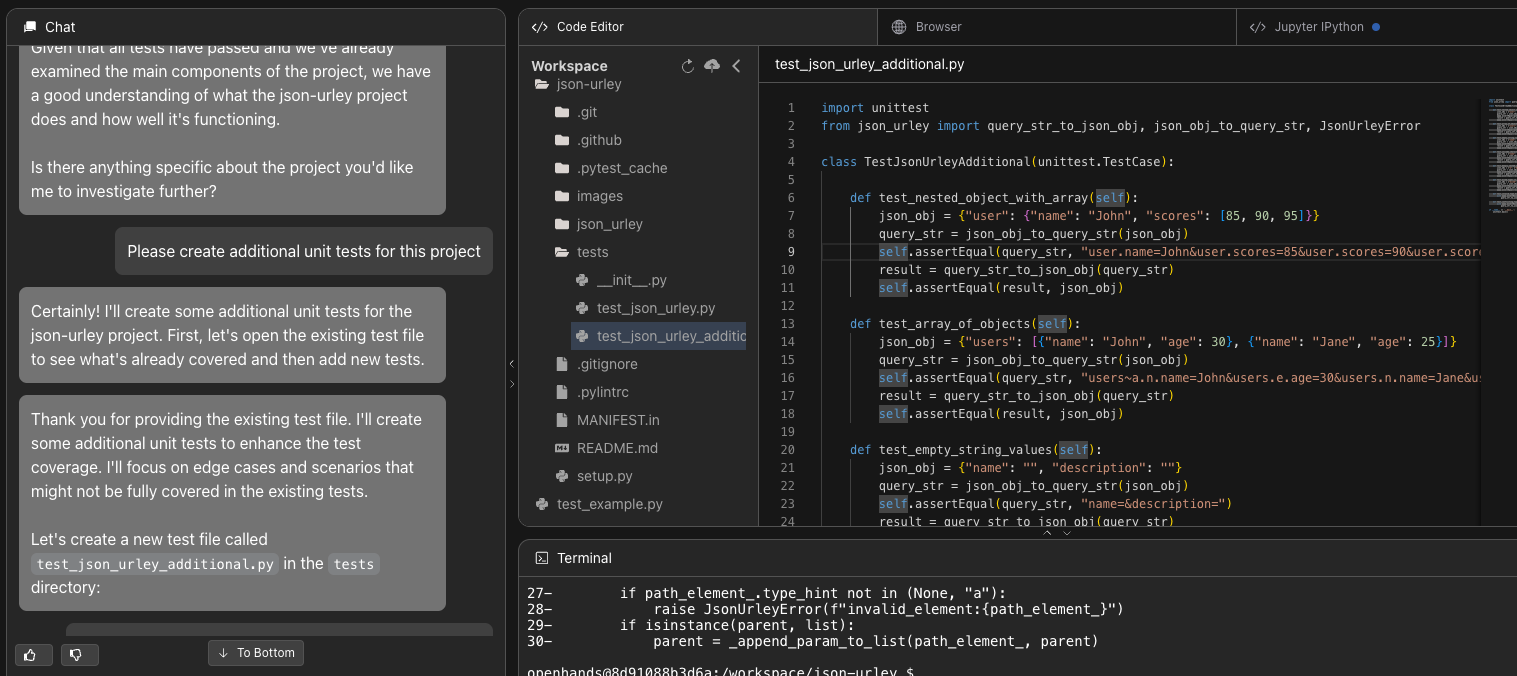Click the Terminal panel header
Image resolution: width=1517 pixels, height=676 pixels.
pos(1017,558)
